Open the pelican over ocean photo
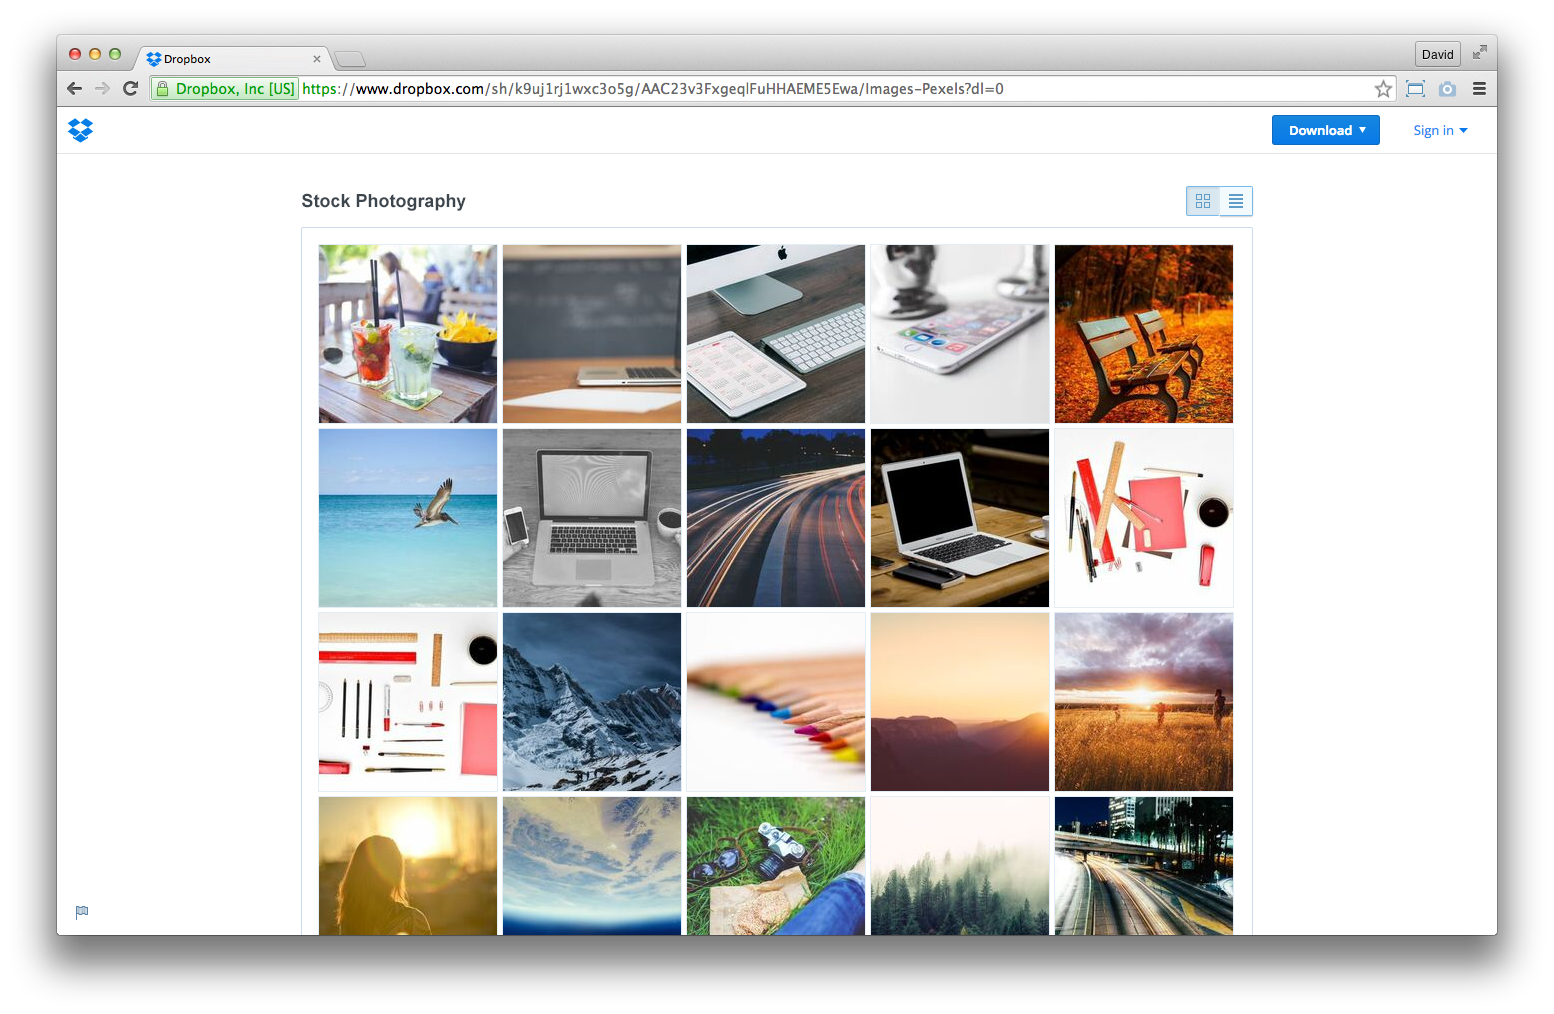This screenshot has height=1014, width=1554. click(408, 518)
